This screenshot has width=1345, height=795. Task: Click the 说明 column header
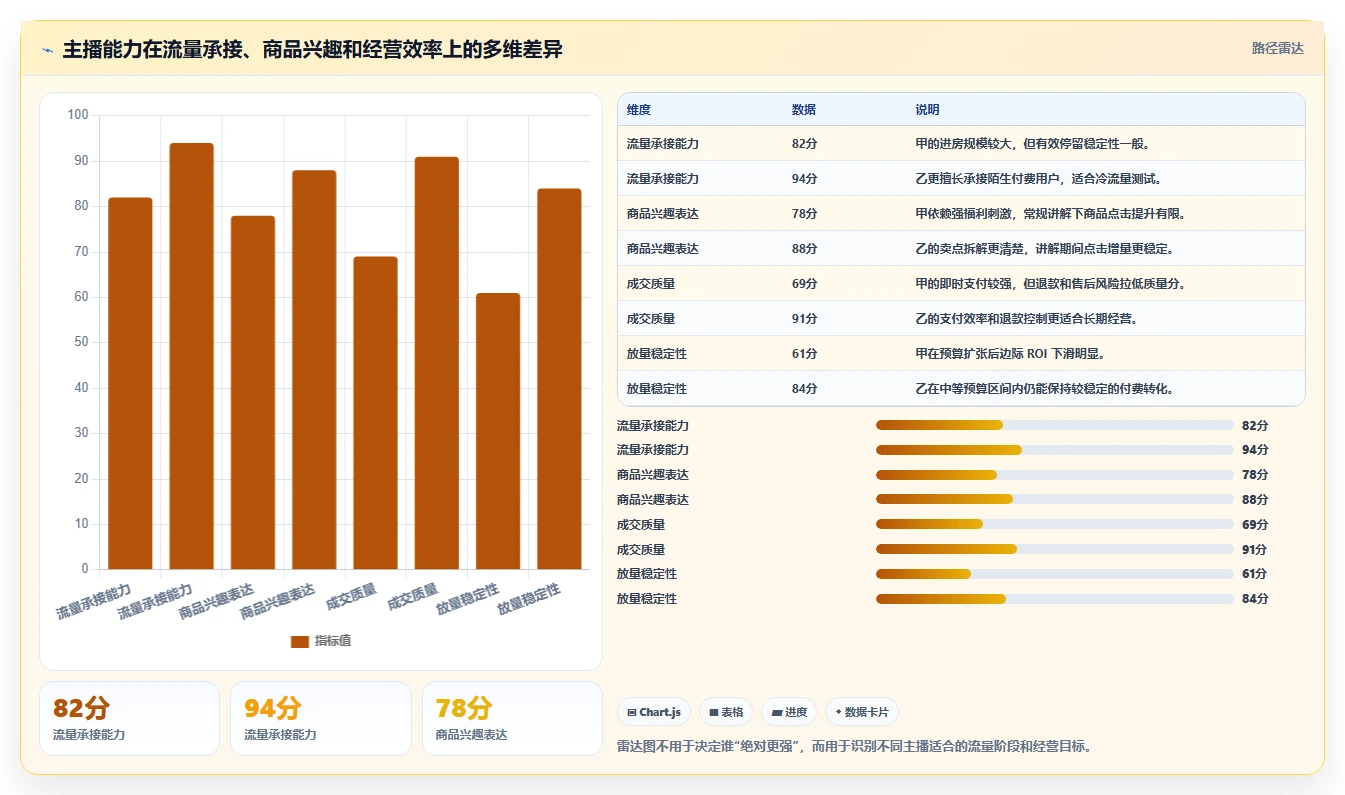click(927, 110)
